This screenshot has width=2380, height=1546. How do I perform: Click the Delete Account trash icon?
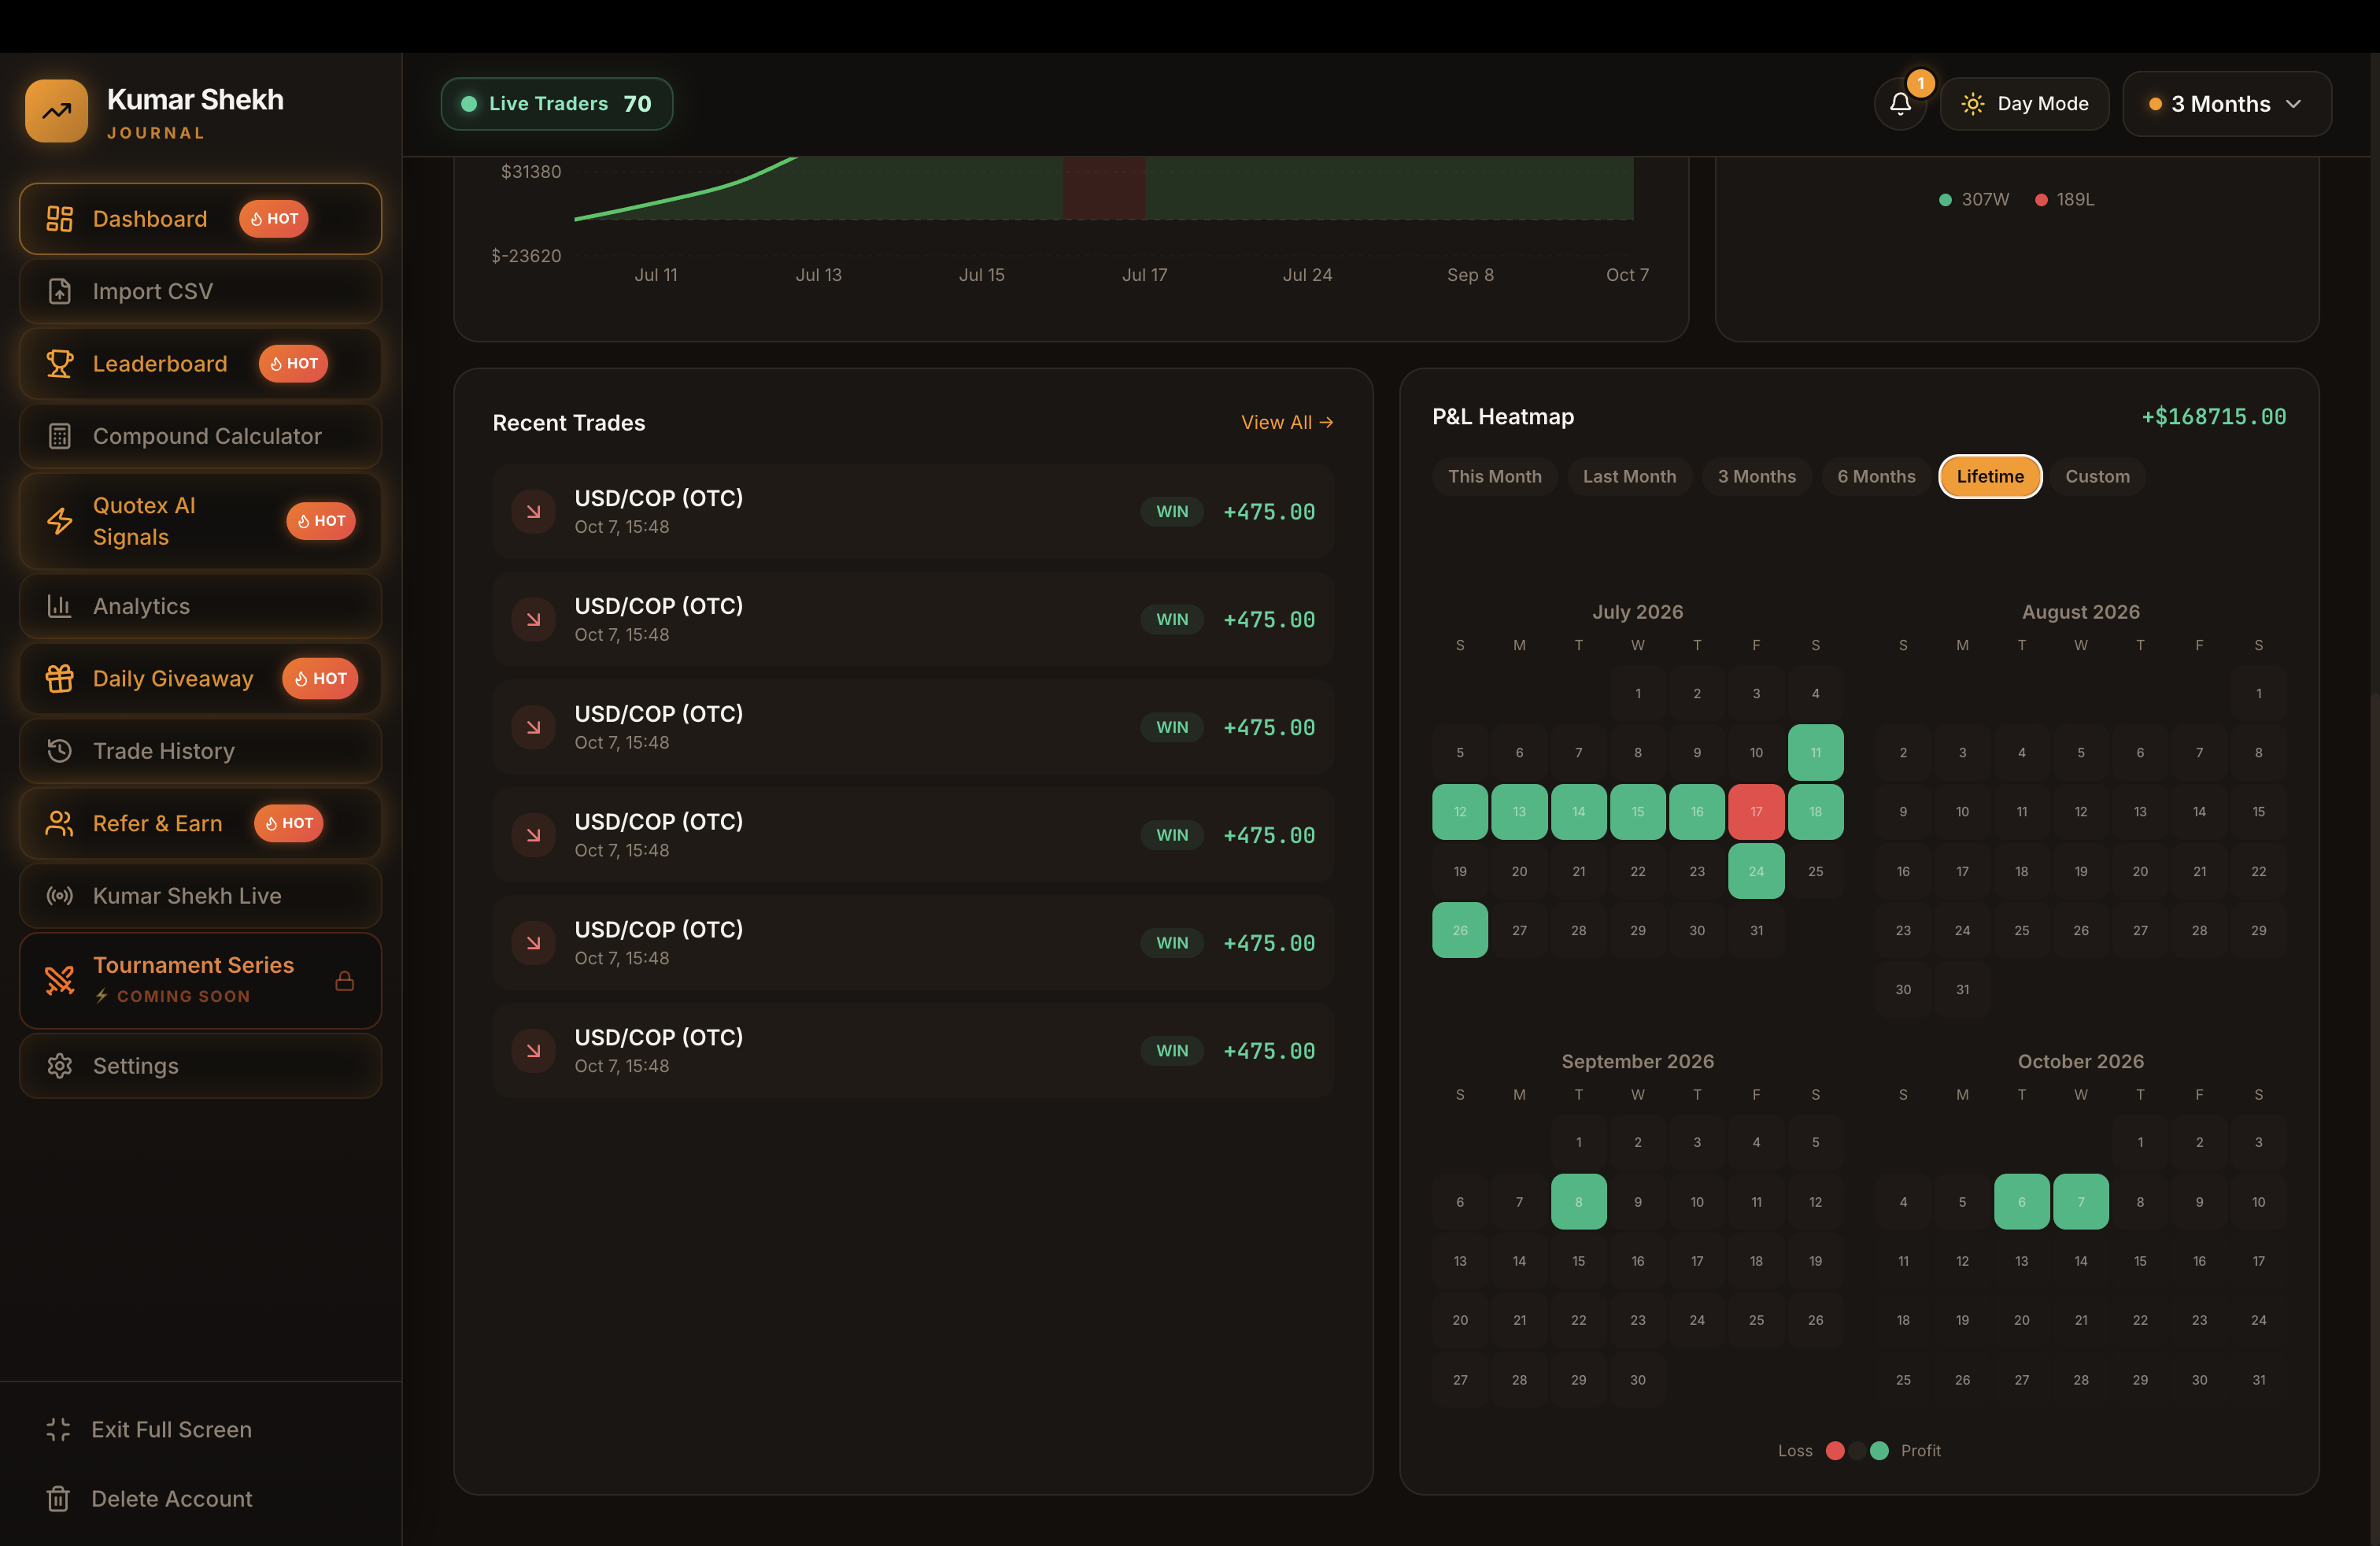pos(58,1499)
